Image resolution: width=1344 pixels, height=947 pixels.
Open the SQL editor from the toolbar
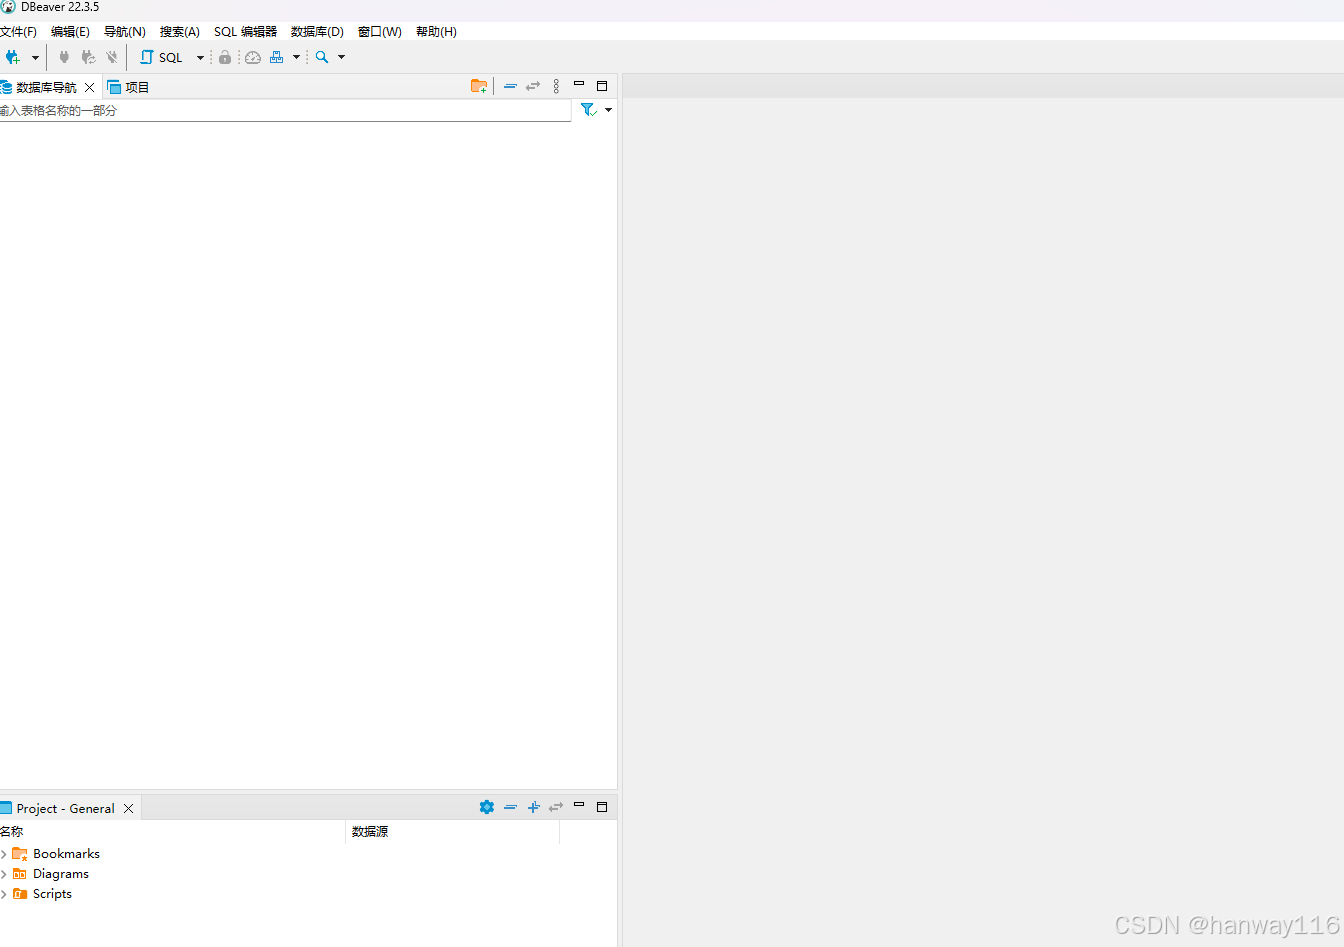point(162,58)
